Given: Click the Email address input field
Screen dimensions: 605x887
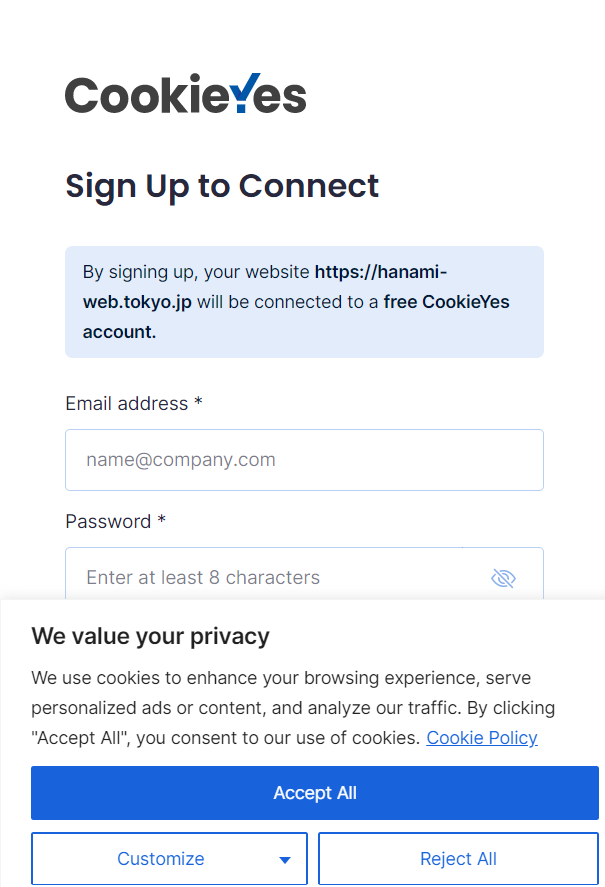Looking at the screenshot, I should [x=304, y=460].
